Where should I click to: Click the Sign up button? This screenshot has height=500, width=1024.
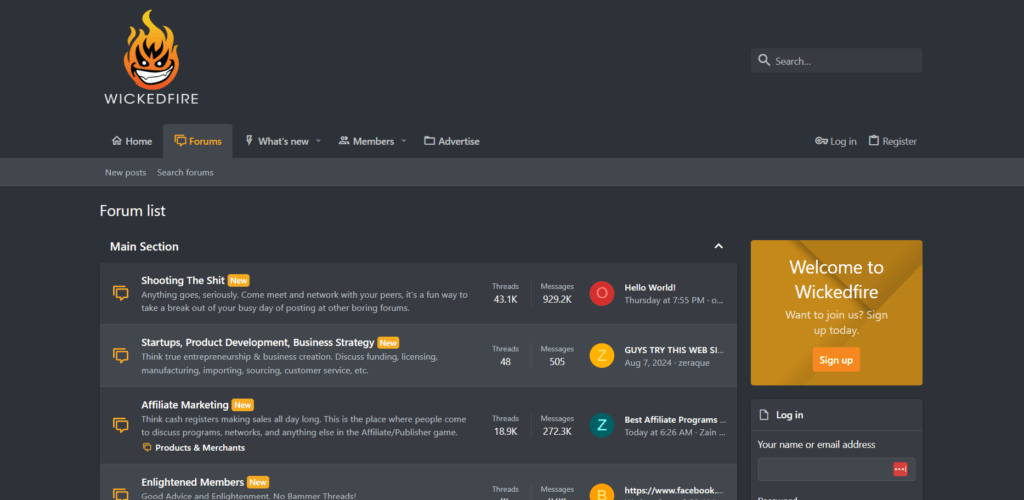coord(836,360)
